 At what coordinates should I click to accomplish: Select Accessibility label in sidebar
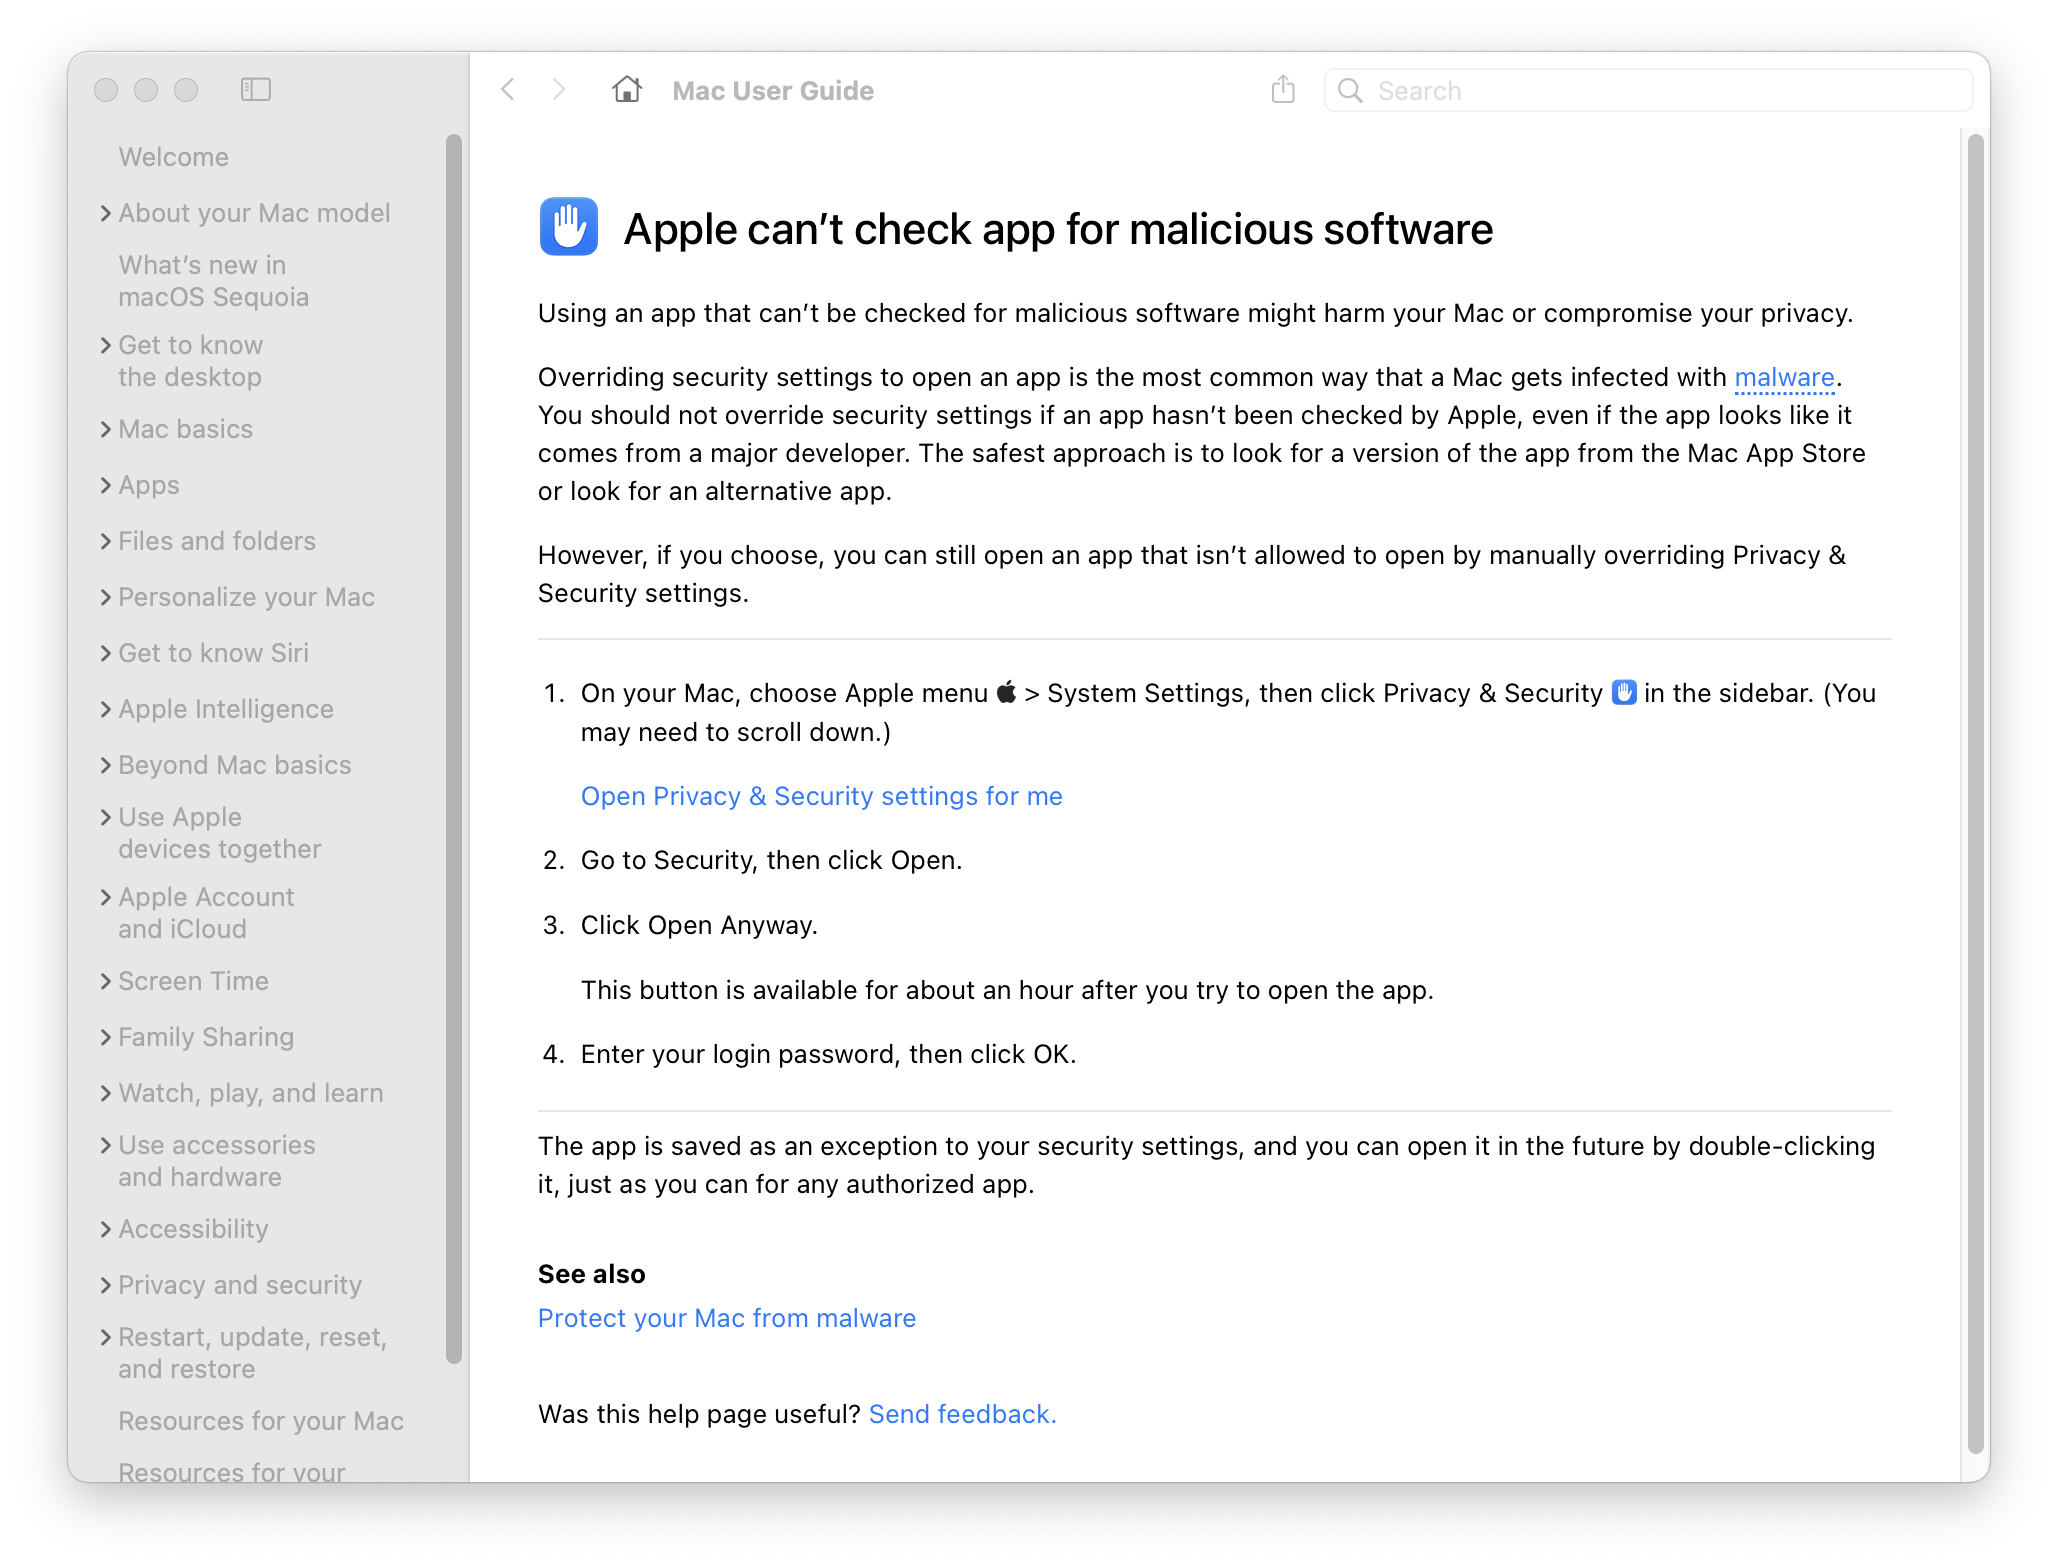(193, 1229)
